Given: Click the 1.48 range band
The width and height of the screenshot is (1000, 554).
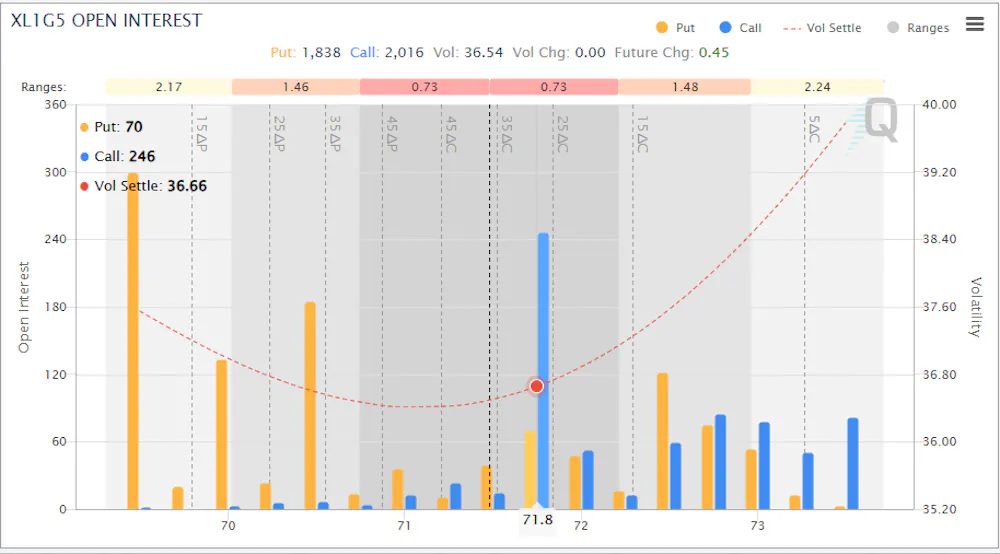Looking at the screenshot, I should [x=684, y=87].
